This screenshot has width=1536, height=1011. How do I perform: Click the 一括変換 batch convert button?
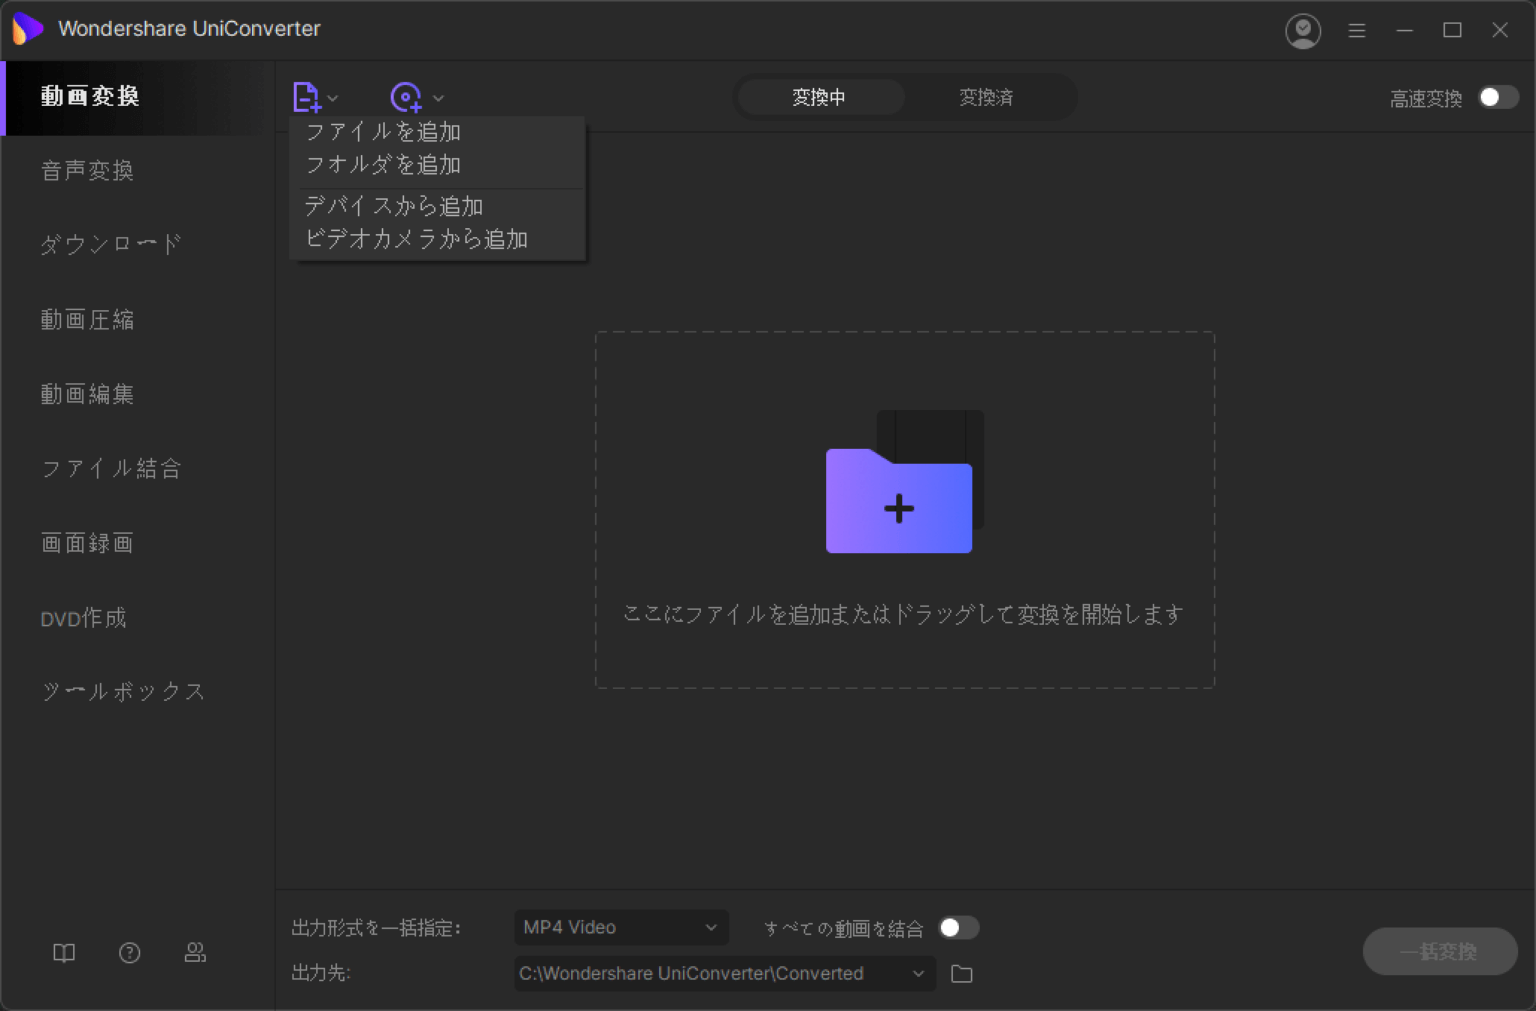pos(1440,951)
